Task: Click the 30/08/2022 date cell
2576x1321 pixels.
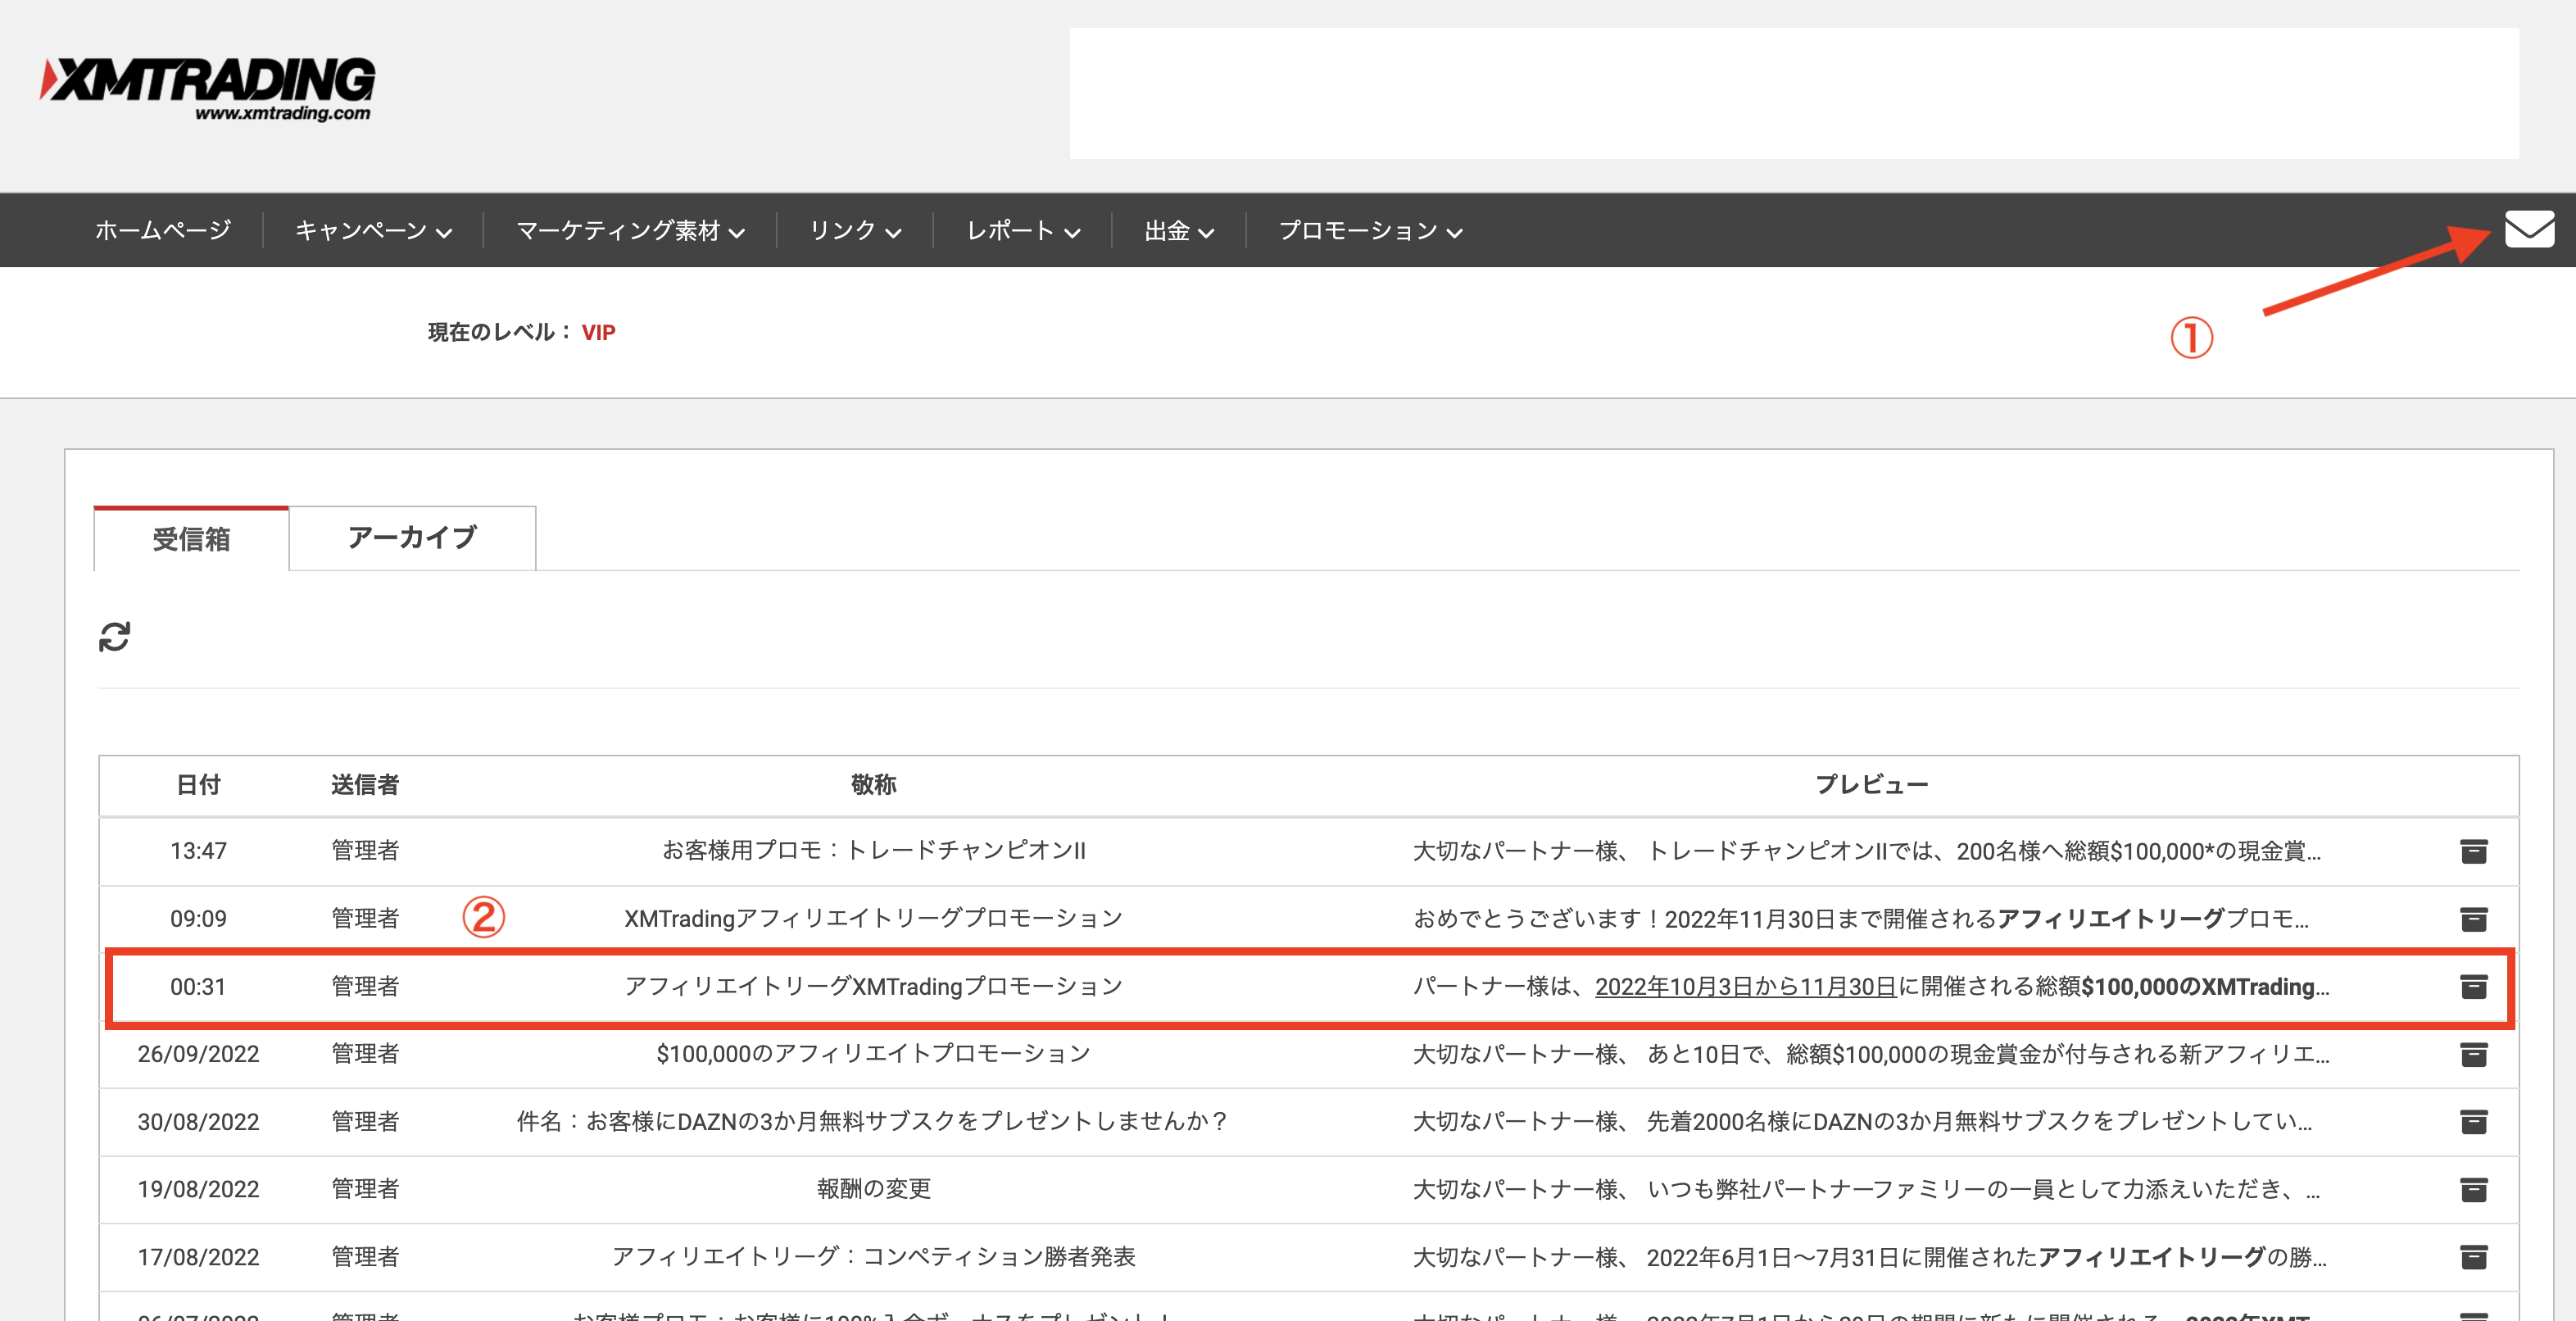Action: tap(198, 1122)
